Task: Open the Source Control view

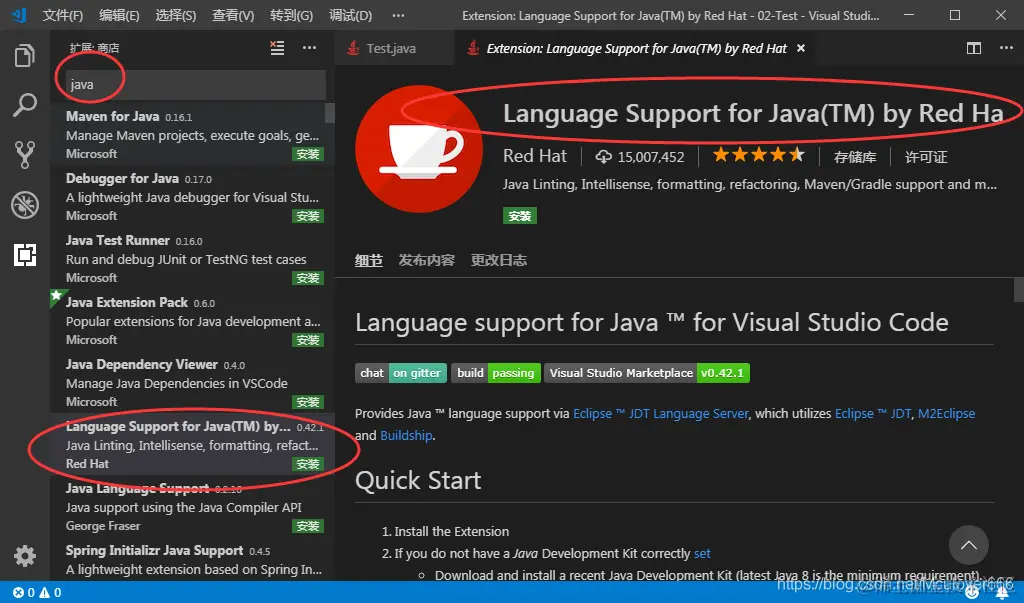Action: click(25, 155)
